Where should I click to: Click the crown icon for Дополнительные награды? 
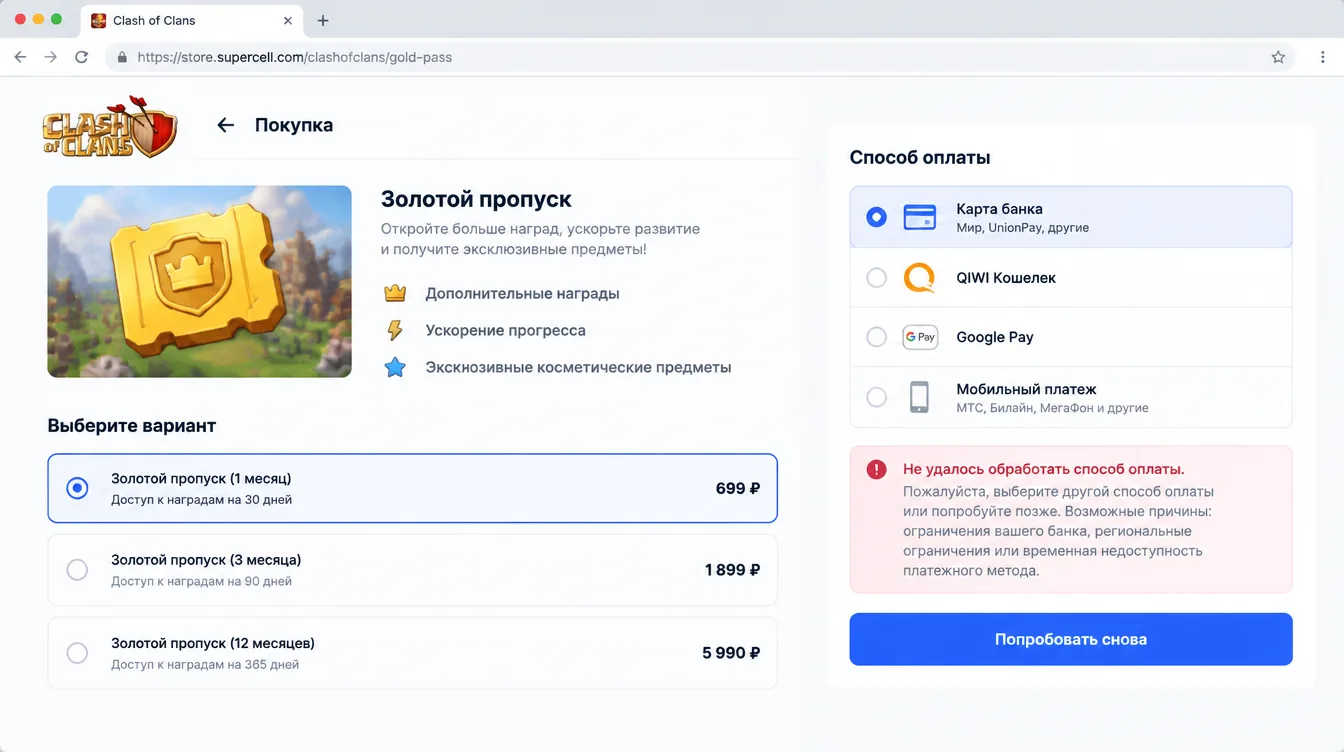(396, 294)
